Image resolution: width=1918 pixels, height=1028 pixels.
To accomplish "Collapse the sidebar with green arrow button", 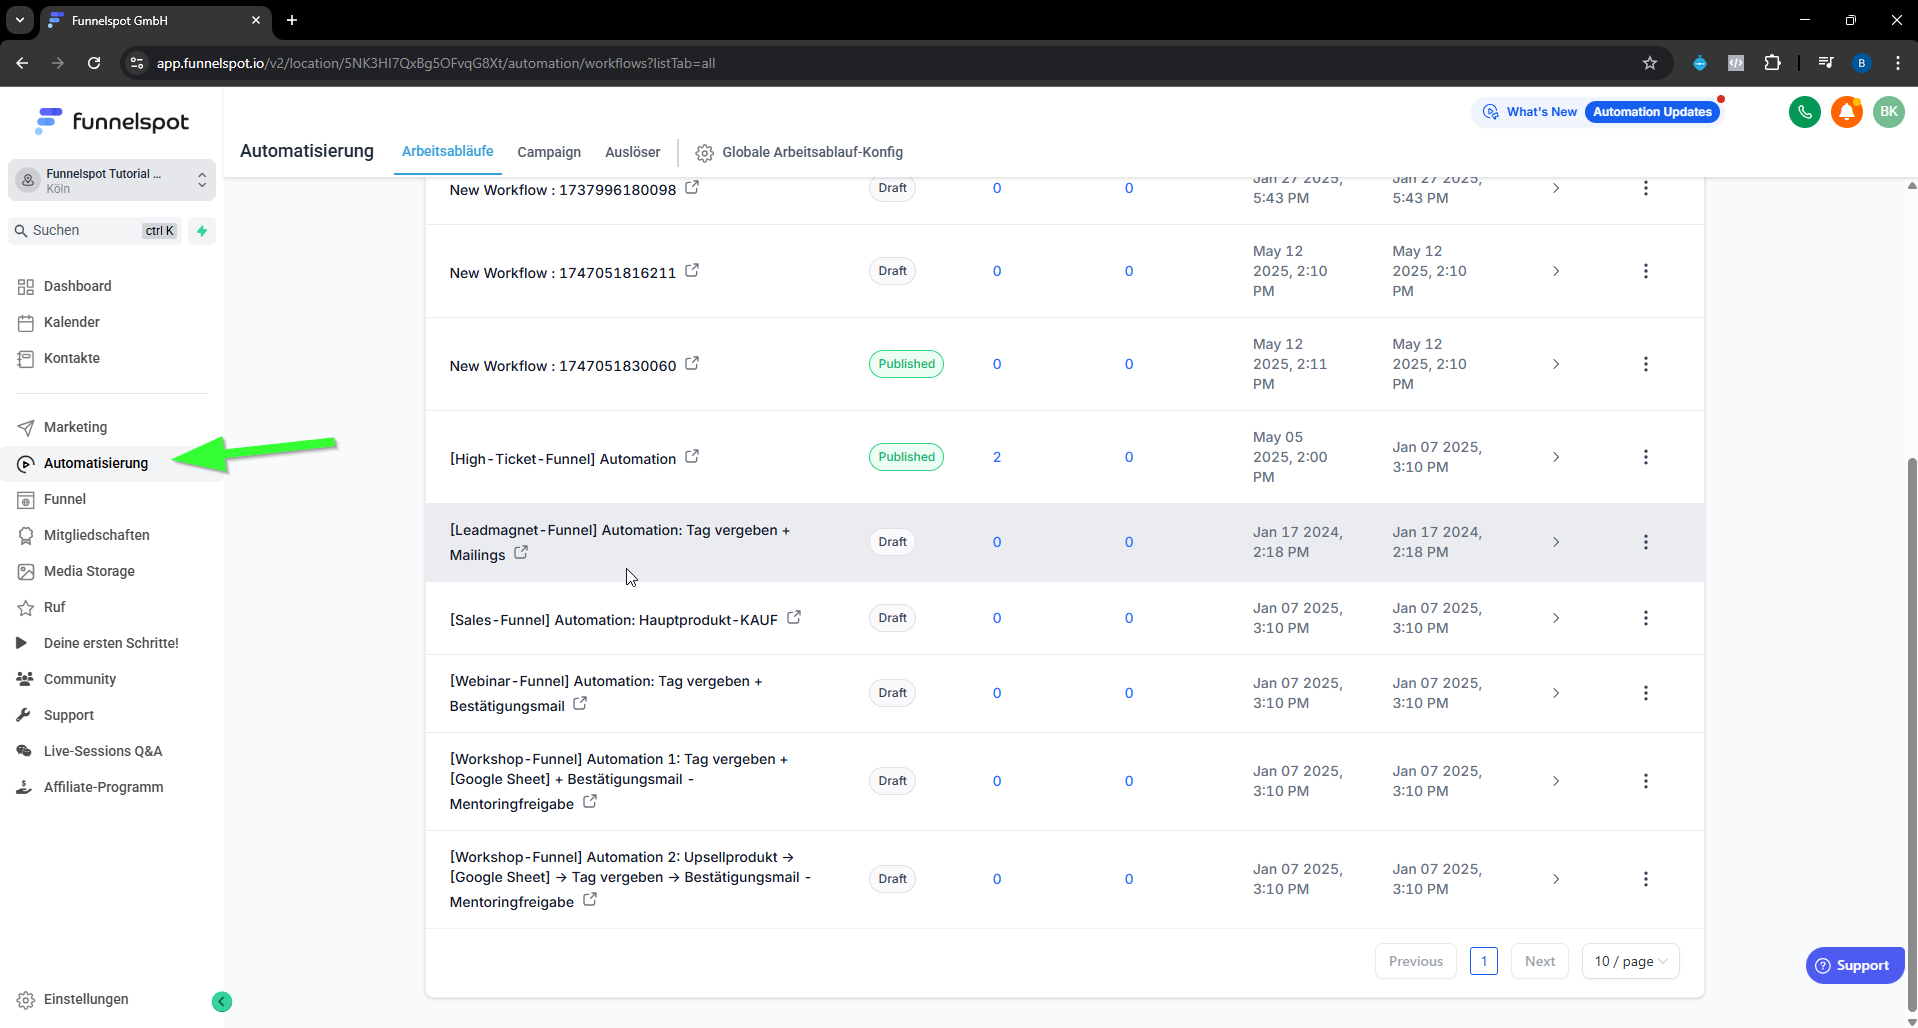I will click(222, 1001).
